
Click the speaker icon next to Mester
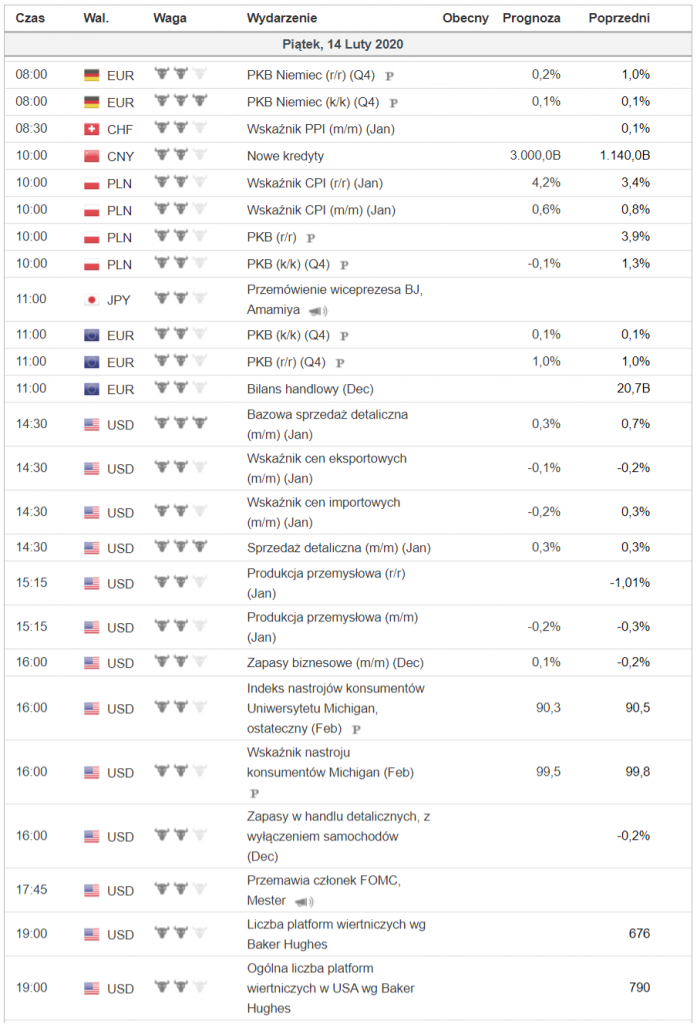304,902
